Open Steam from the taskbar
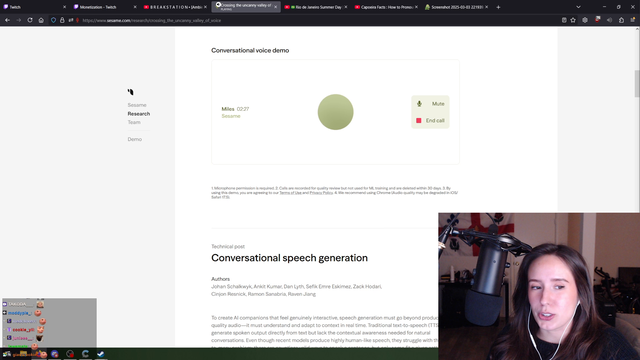Viewport: 640px width, 360px height. pyautogui.click(x=100, y=354)
